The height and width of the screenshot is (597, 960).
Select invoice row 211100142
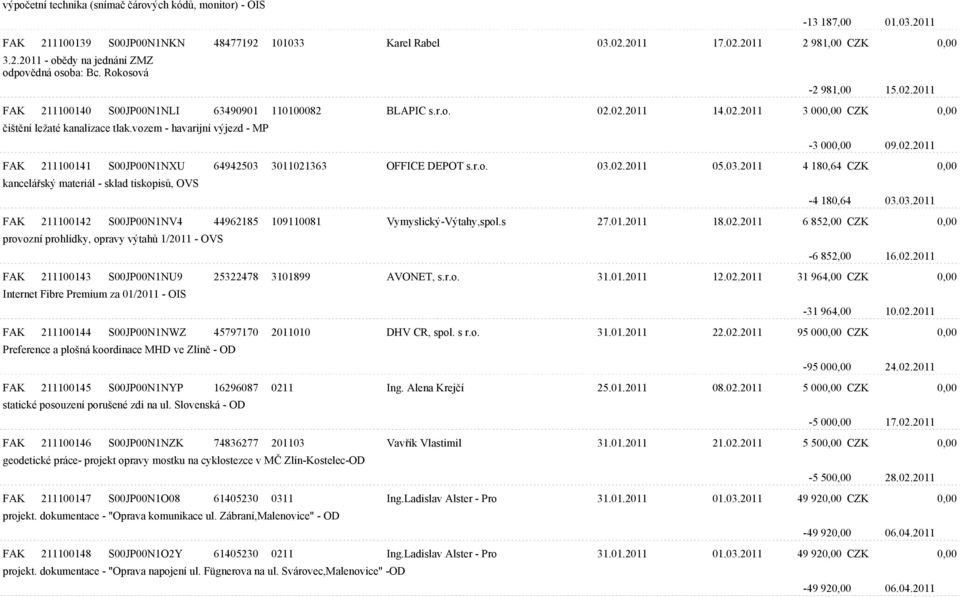pyautogui.click(x=479, y=222)
